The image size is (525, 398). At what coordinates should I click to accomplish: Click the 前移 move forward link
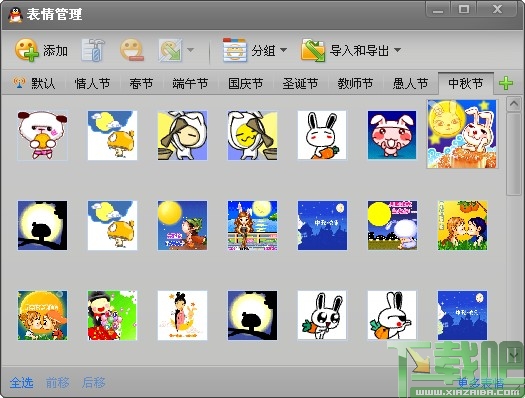pos(58,382)
